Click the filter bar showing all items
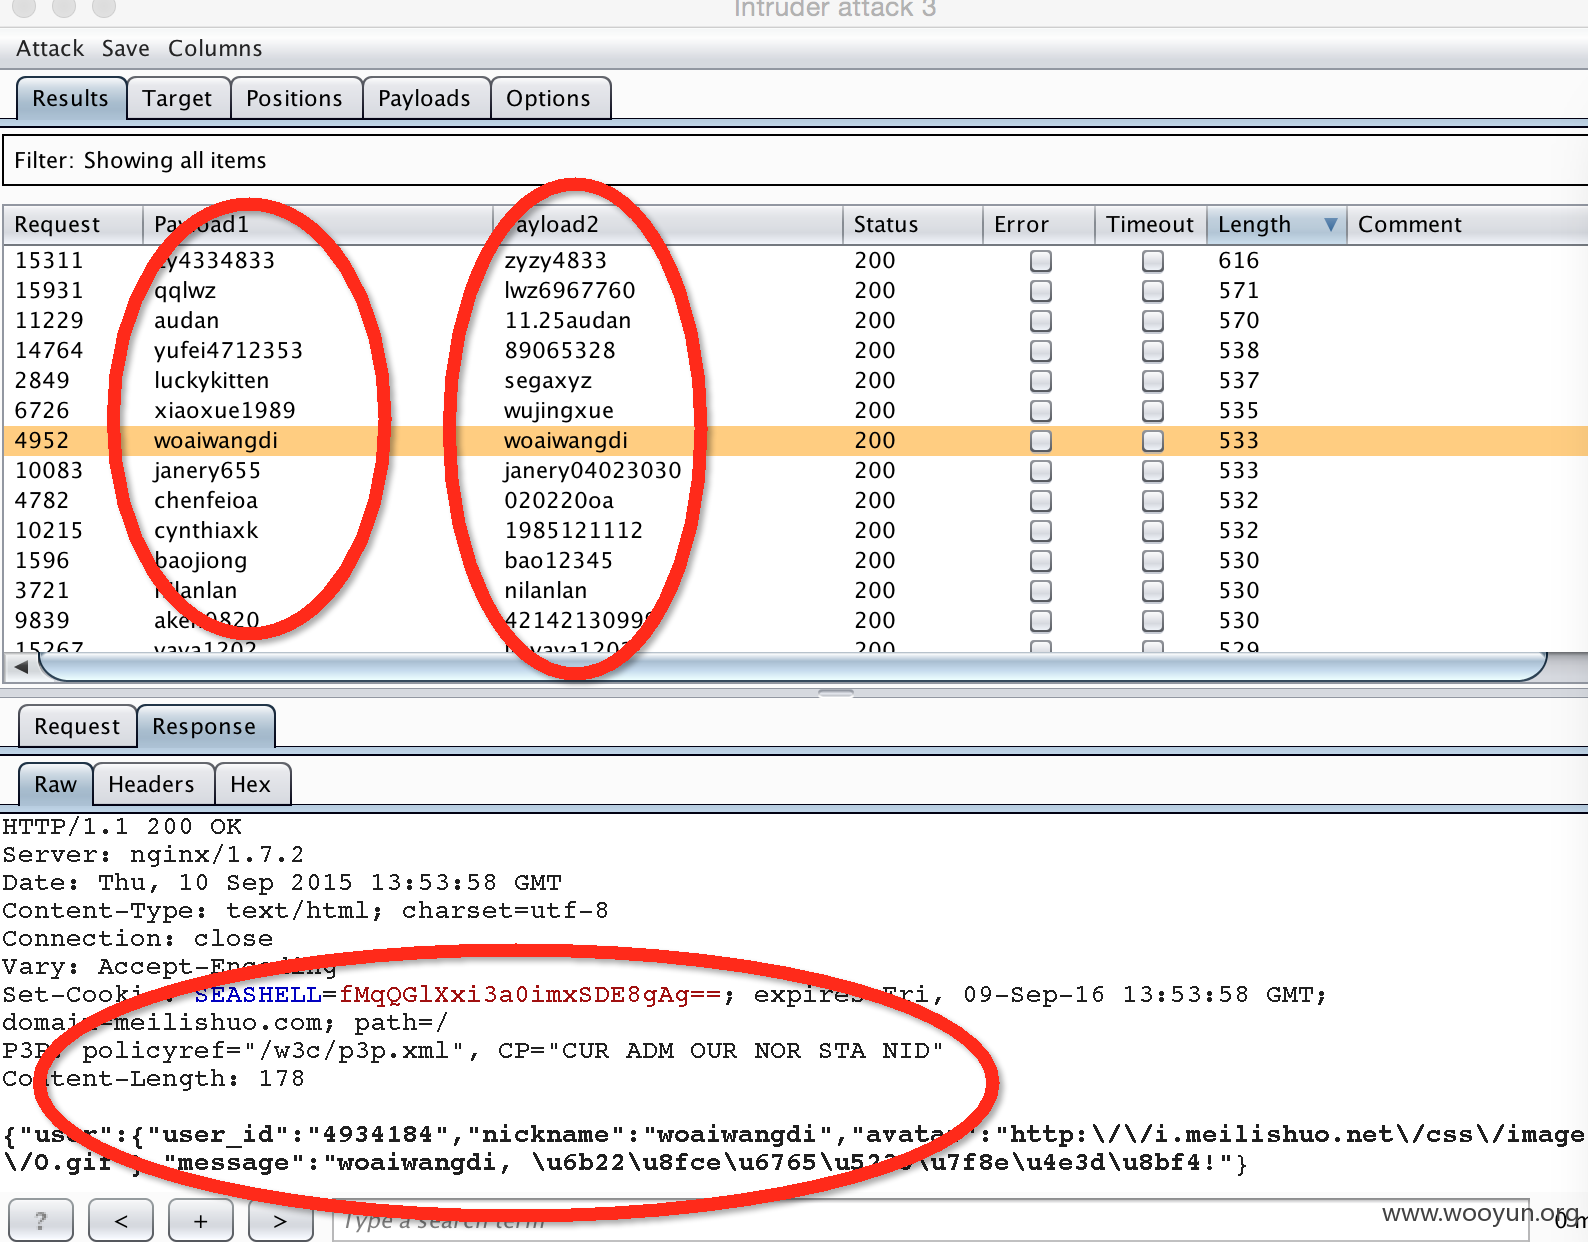 tap(795, 160)
